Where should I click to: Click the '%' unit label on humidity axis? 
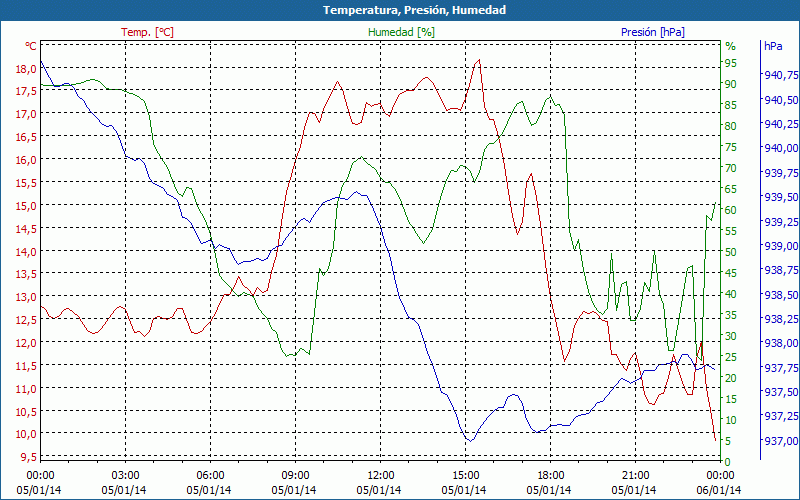(731, 46)
